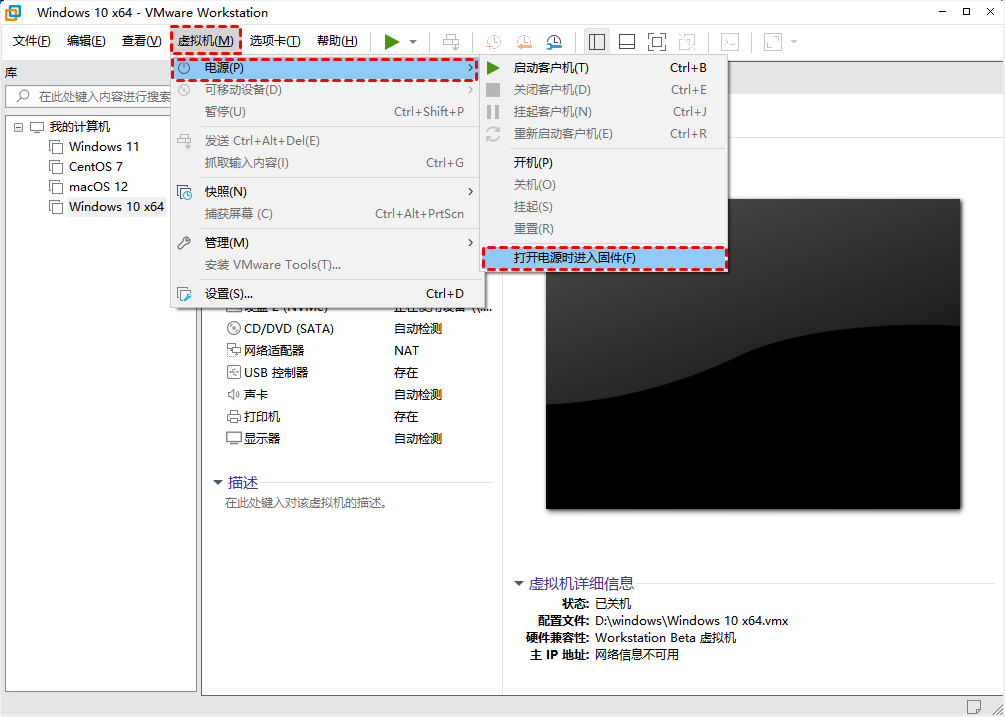Expand the 快照(N) submenu
The image size is (1005, 717).
pos(326,192)
